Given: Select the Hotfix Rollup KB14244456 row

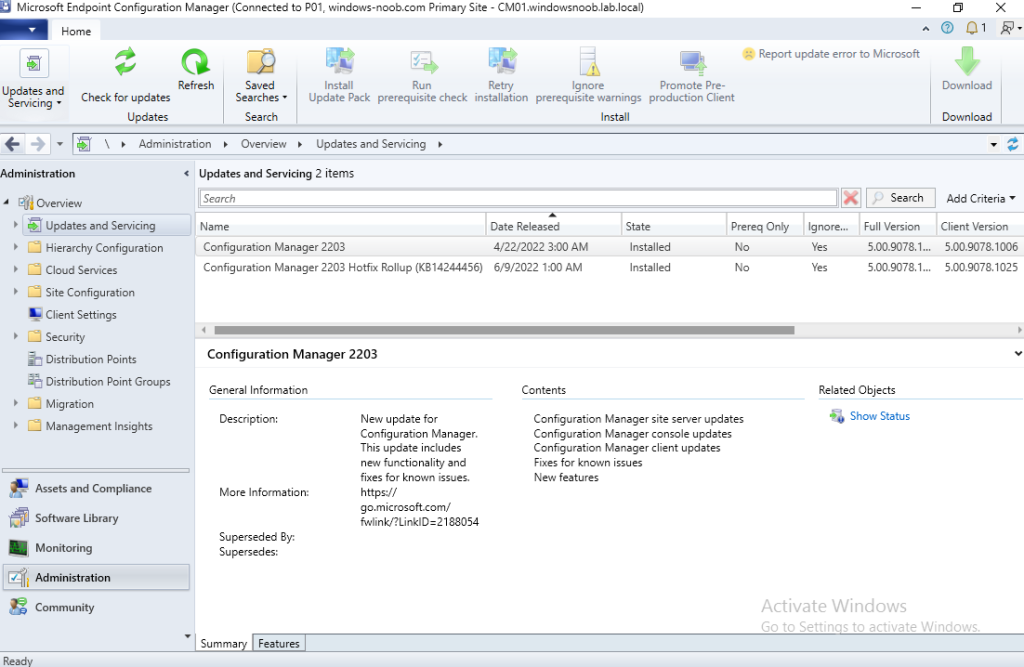Looking at the screenshot, I should (x=609, y=267).
